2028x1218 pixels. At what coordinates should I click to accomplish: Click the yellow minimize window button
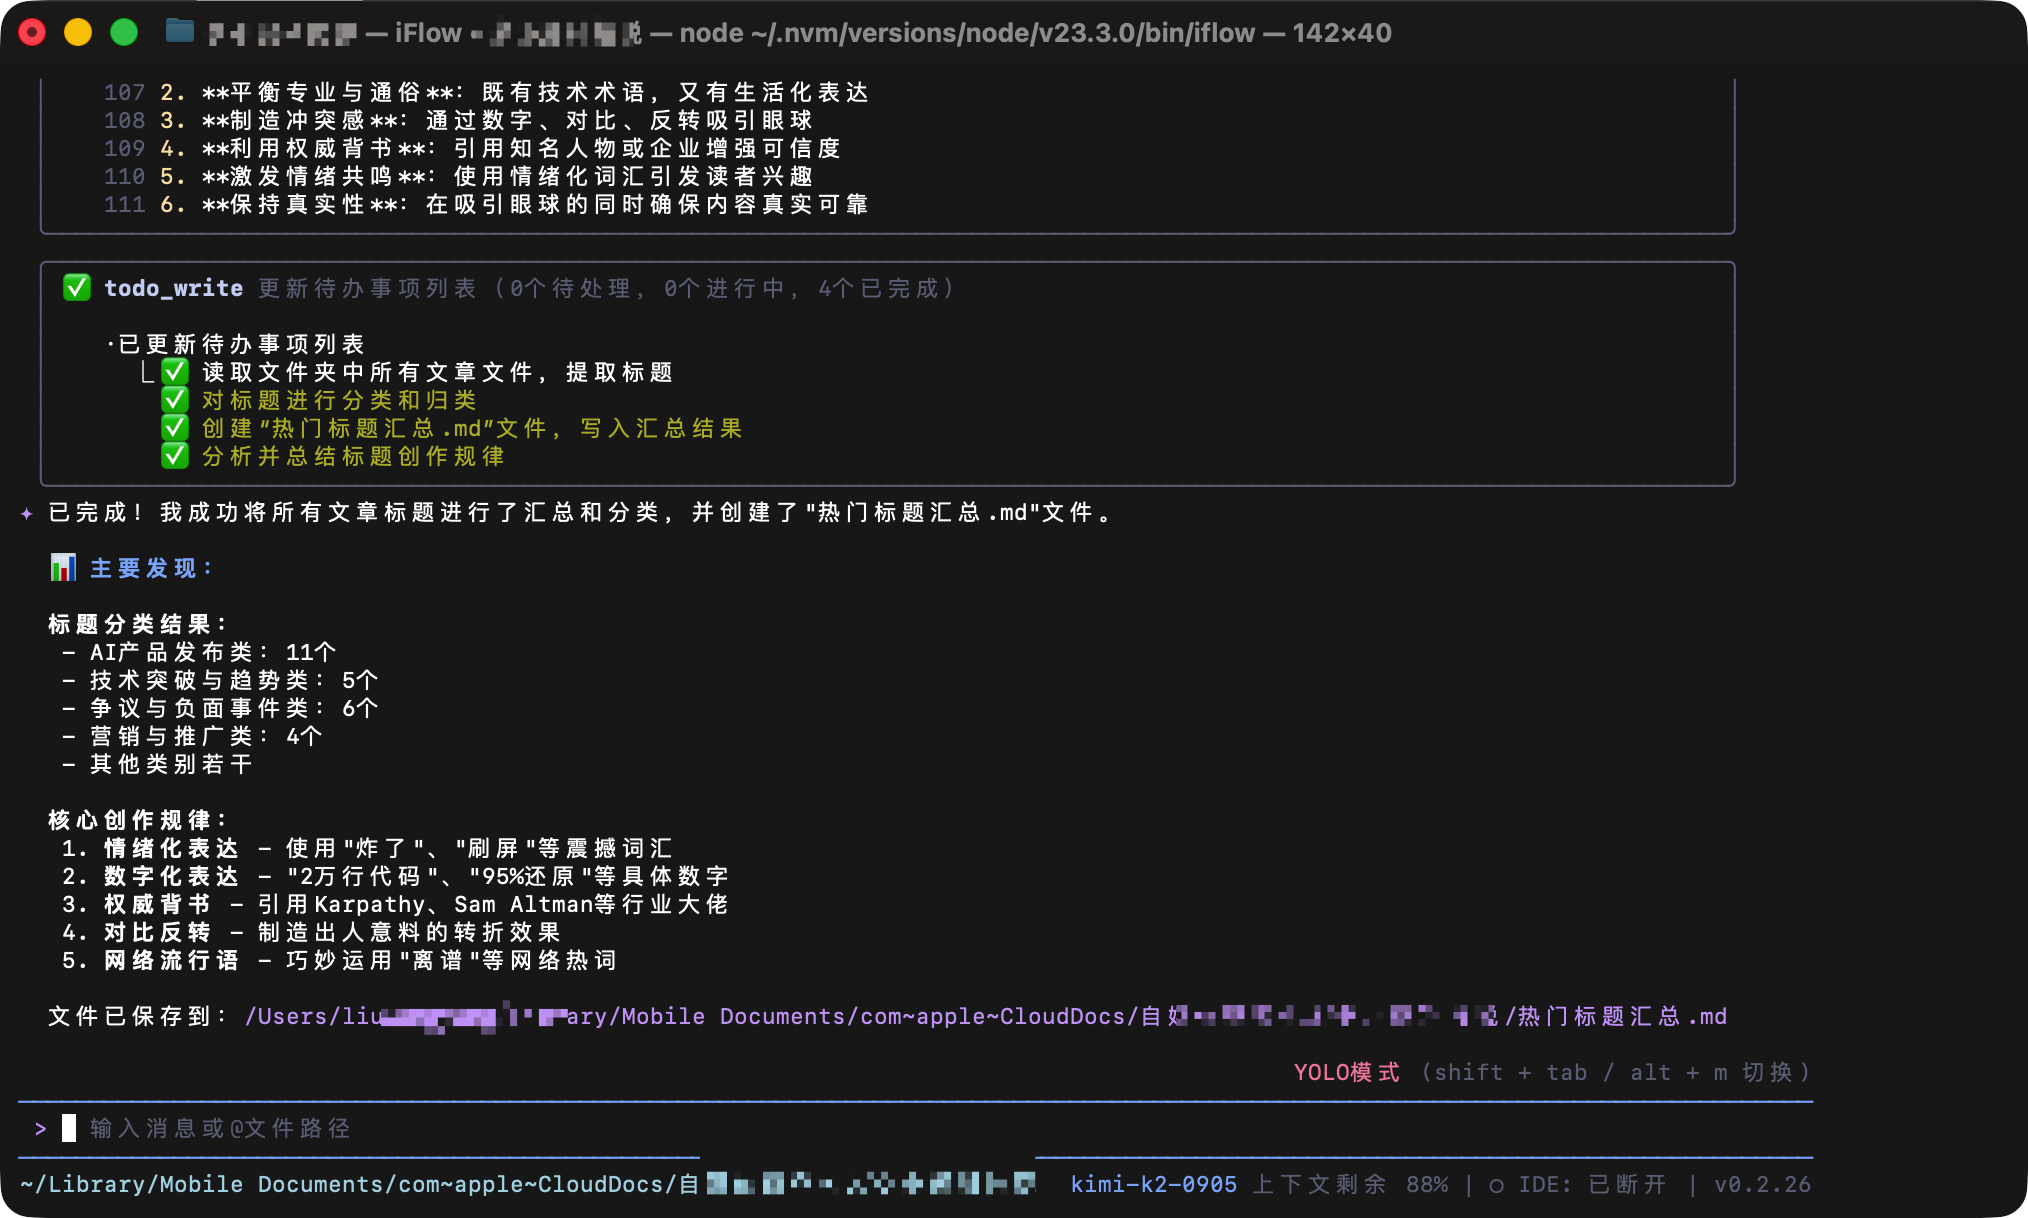[x=78, y=32]
